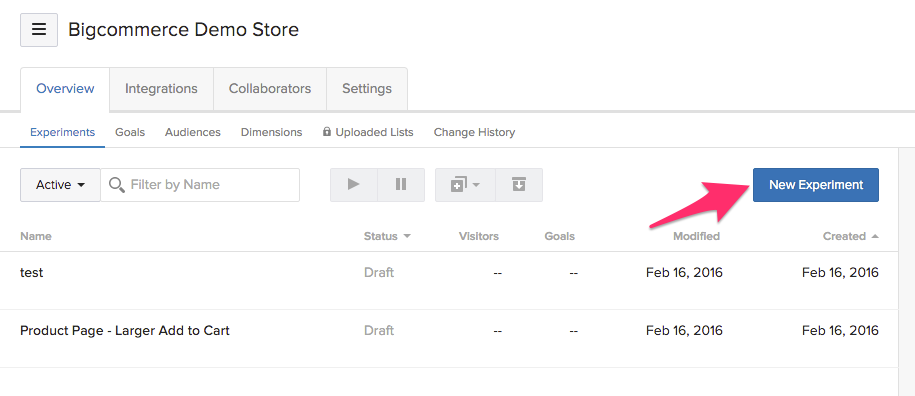915x396 pixels.
Task: Click the New Experiment button
Action: [x=816, y=185]
